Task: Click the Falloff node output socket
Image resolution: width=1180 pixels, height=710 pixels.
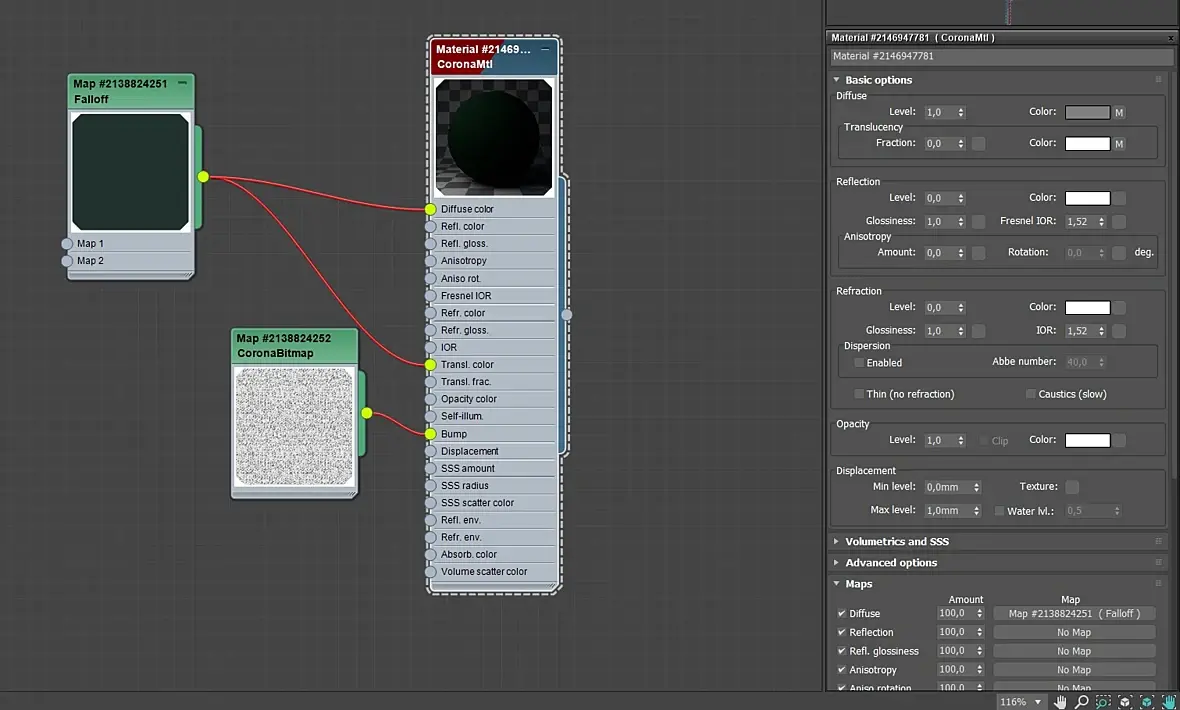Action: pyautogui.click(x=203, y=177)
